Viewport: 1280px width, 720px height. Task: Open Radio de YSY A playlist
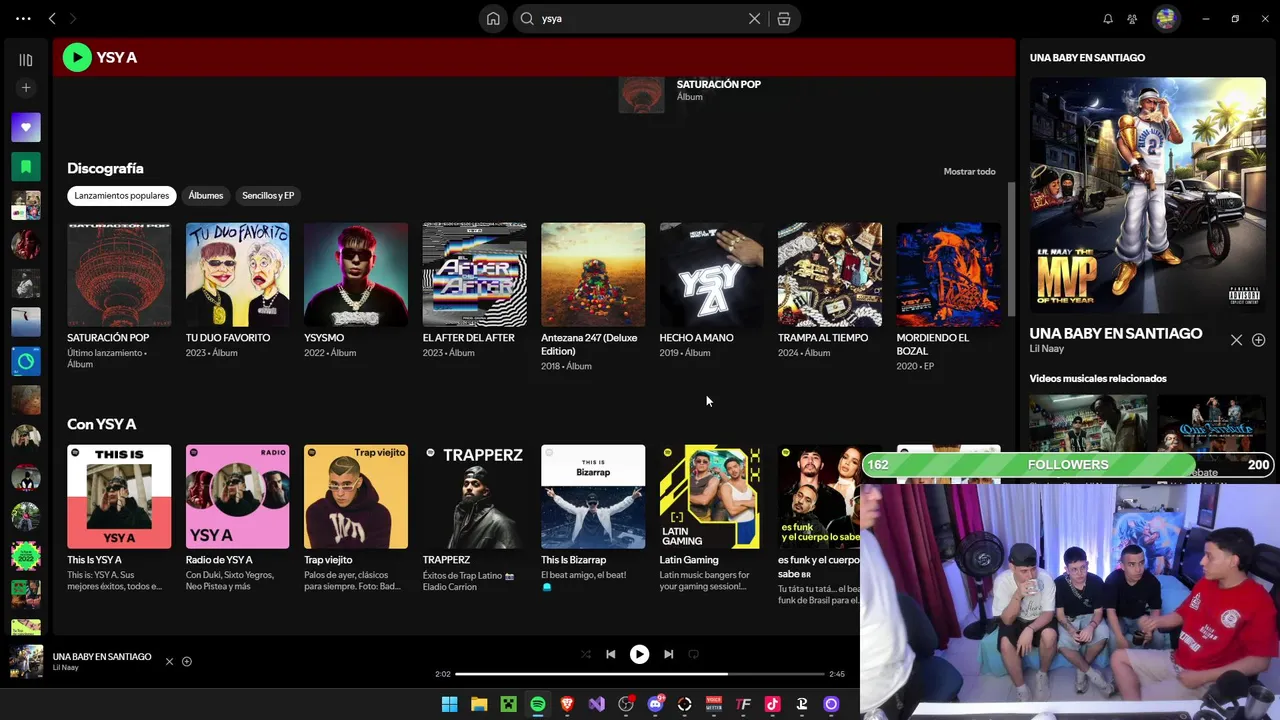(237, 496)
